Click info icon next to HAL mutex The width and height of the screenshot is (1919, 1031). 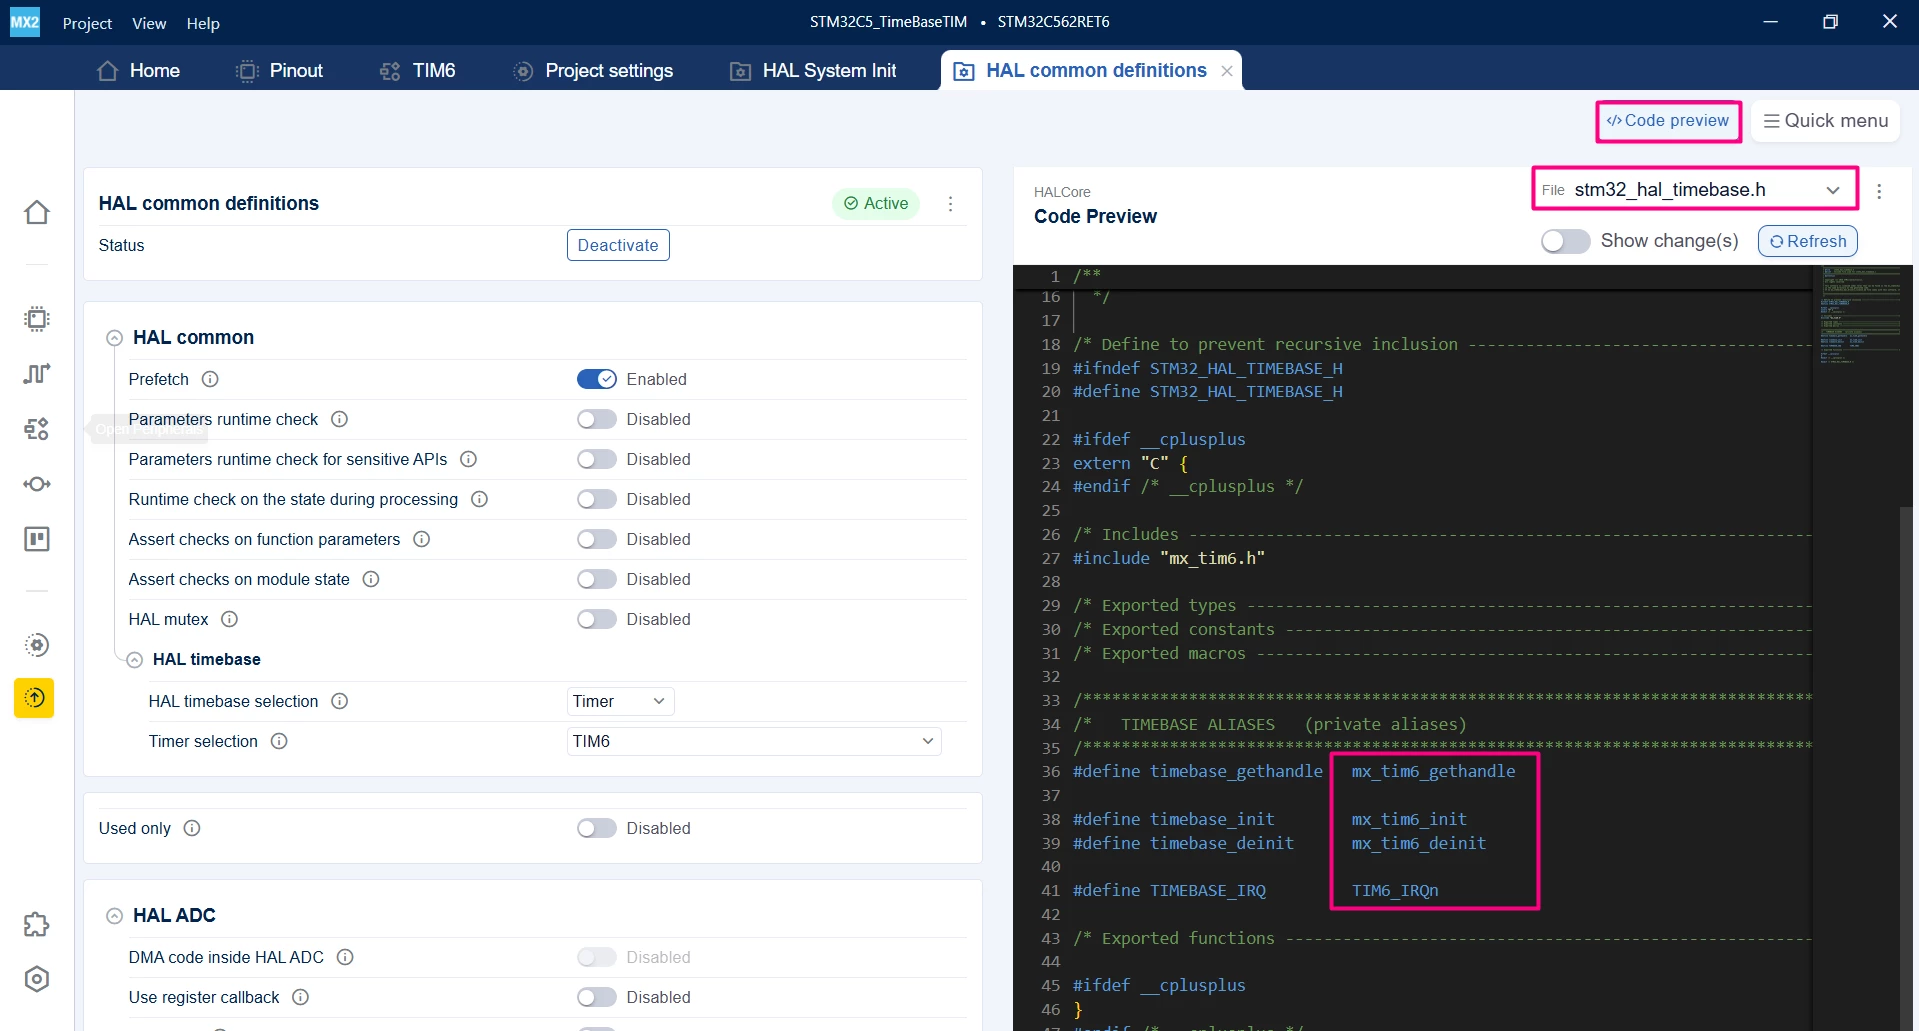click(229, 619)
